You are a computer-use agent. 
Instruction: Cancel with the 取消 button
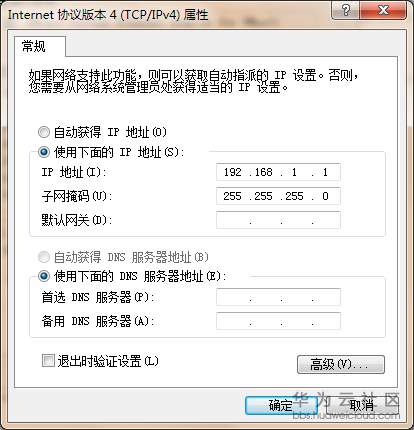coord(362,406)
